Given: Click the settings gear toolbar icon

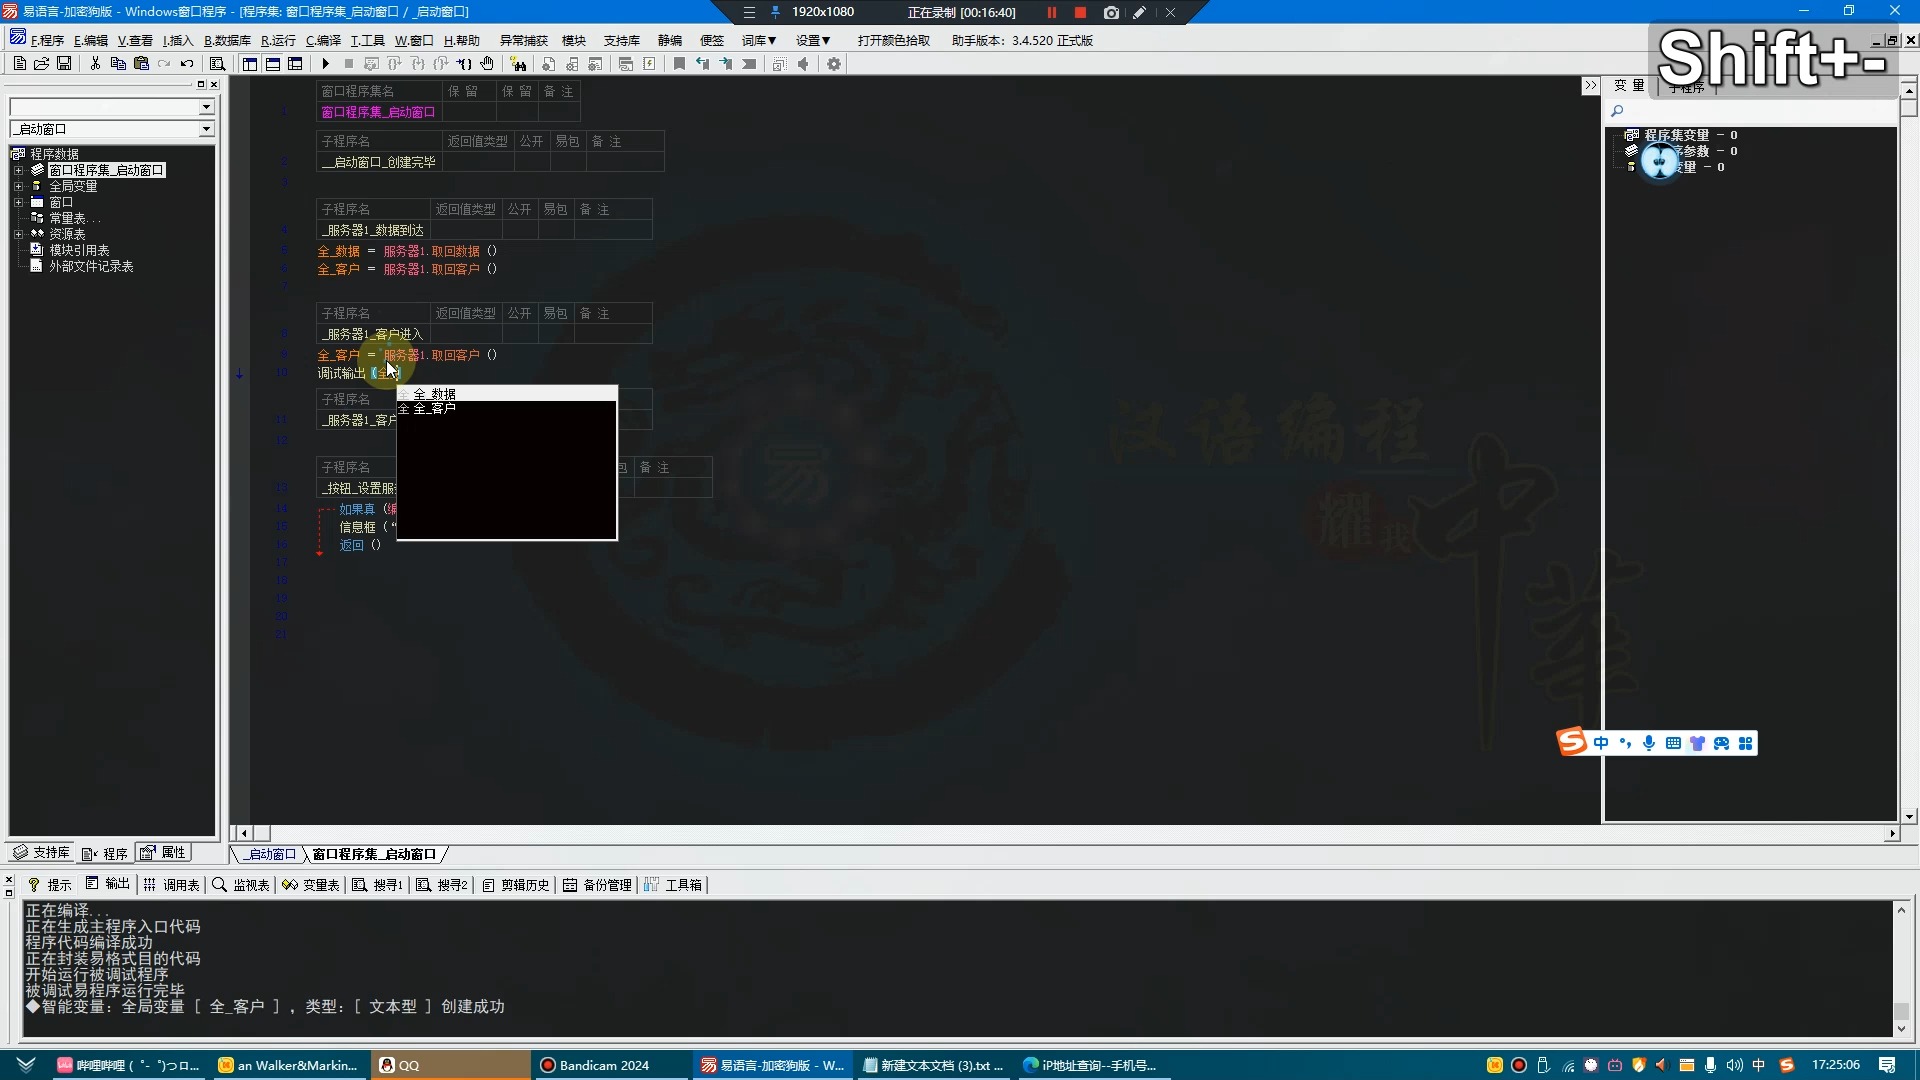Looking at the screenshot, I should 834,64.
